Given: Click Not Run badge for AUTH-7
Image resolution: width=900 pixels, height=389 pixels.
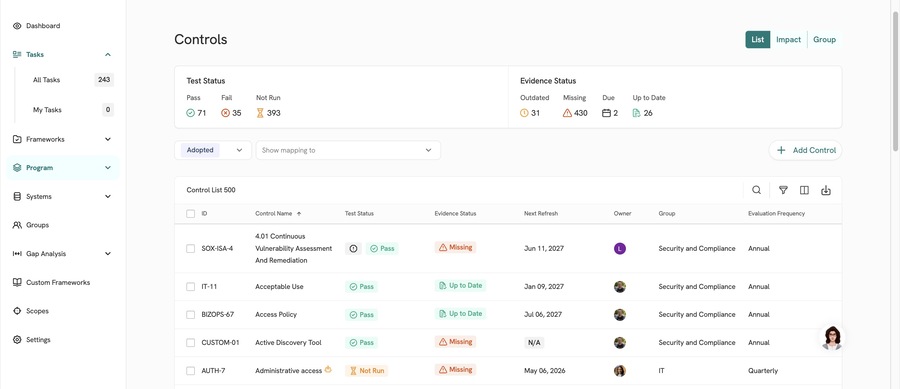Looking at the screenshot, I should 367,371.
